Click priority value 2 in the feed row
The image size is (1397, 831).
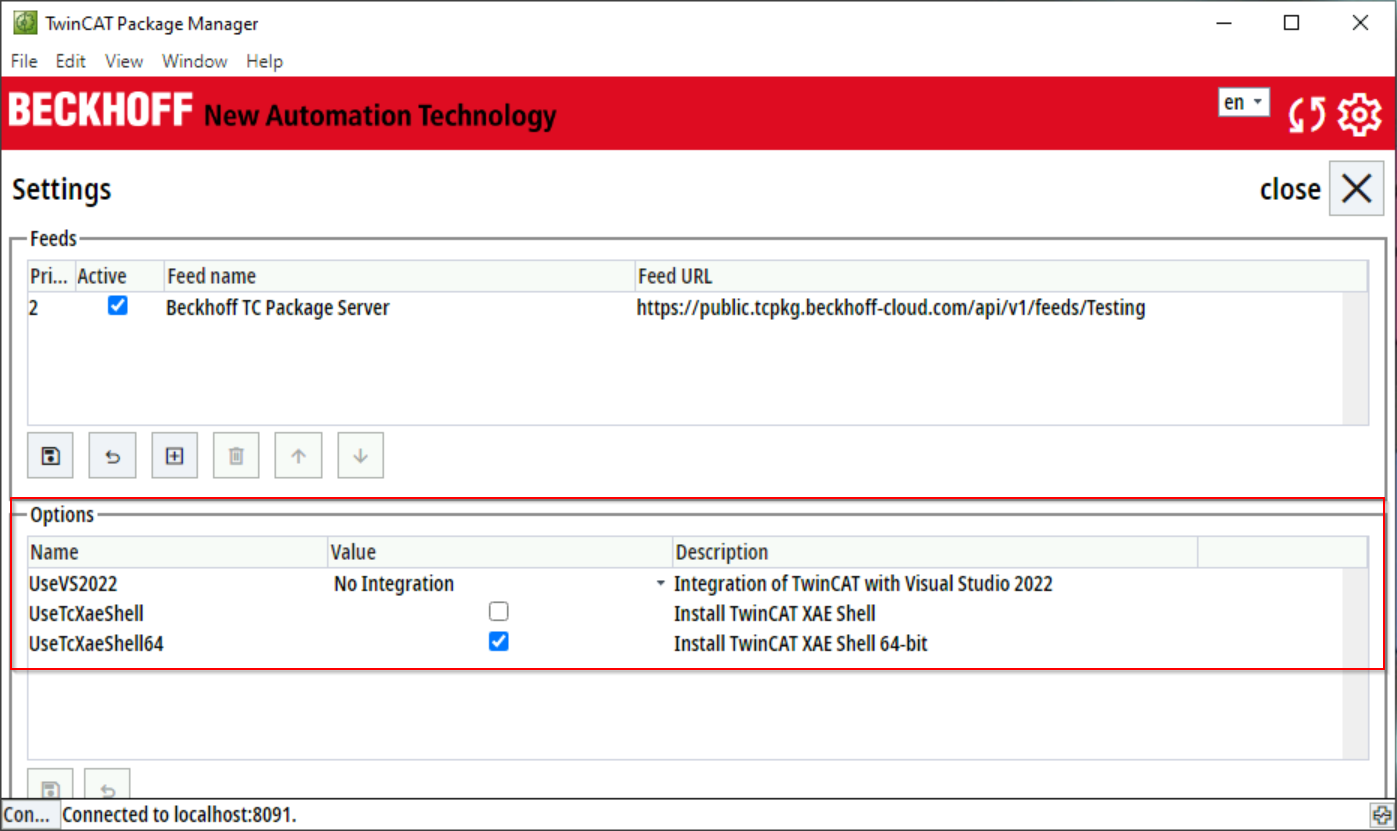pyautogui.click(x=34, y=308)
